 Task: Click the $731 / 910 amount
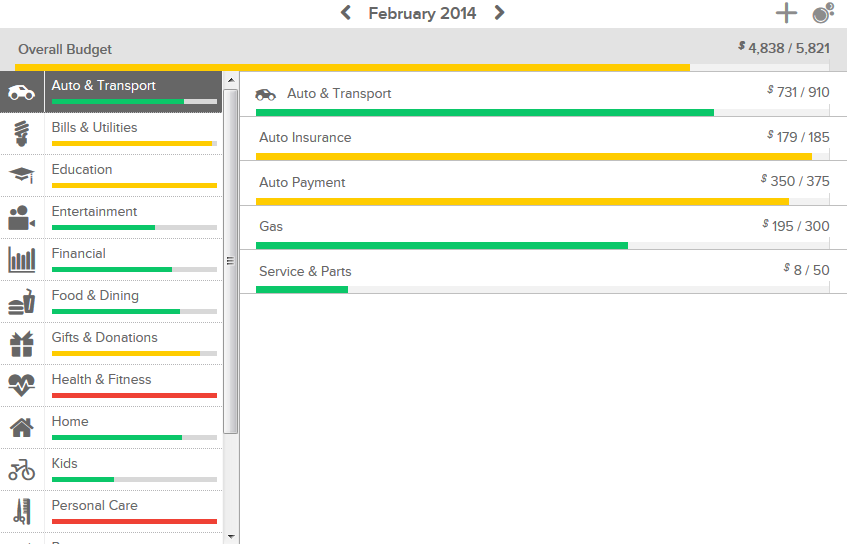[798, 92]
